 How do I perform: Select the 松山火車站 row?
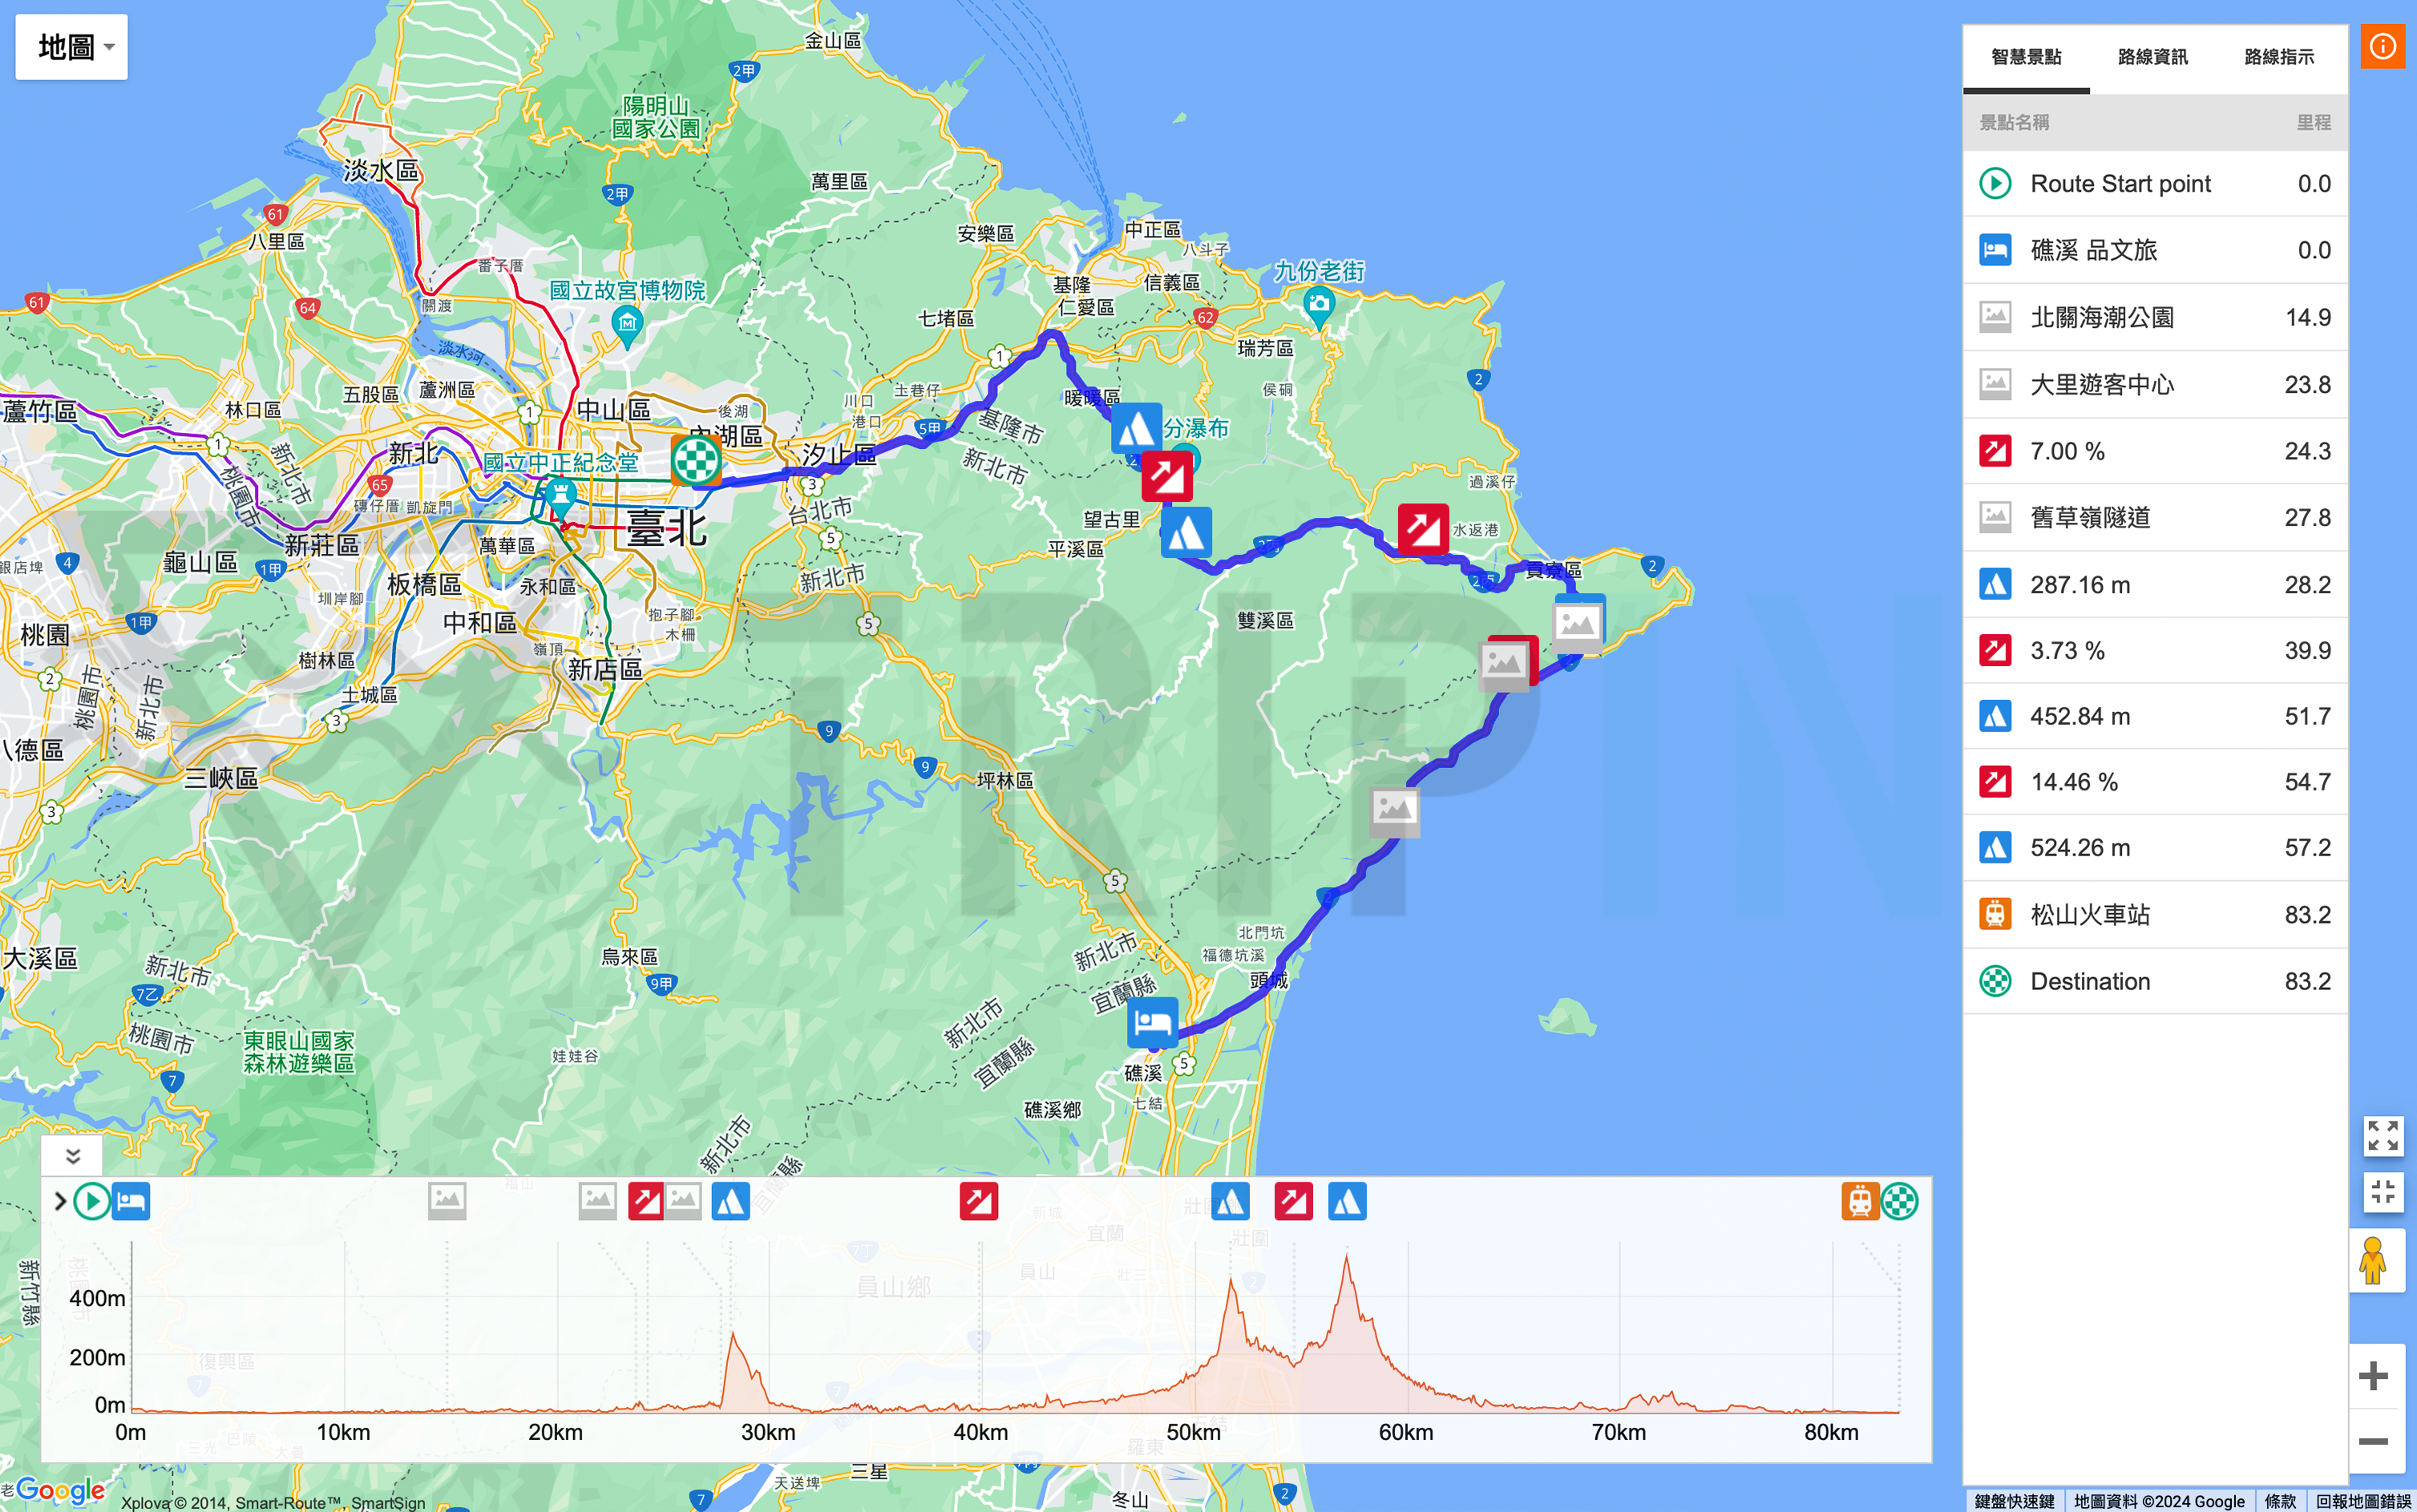click(x=2155, y=915)
